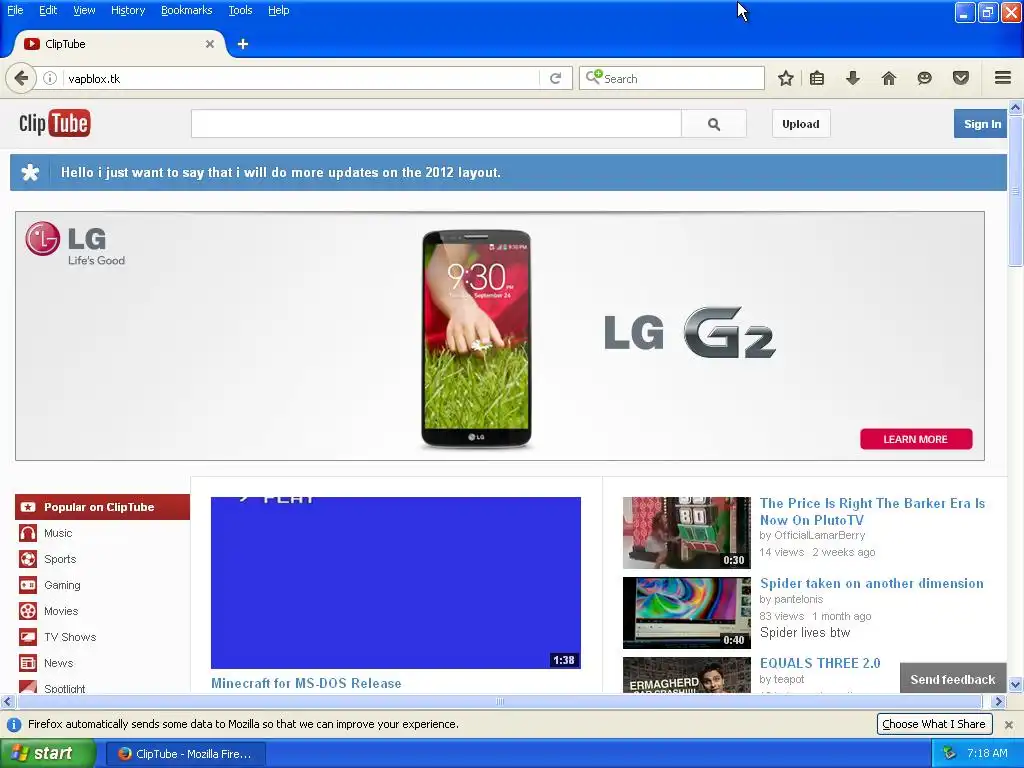The height and width of the screenshot is (768, 1024).
Task: Open the History menu
Action: [x=127, y=10]
